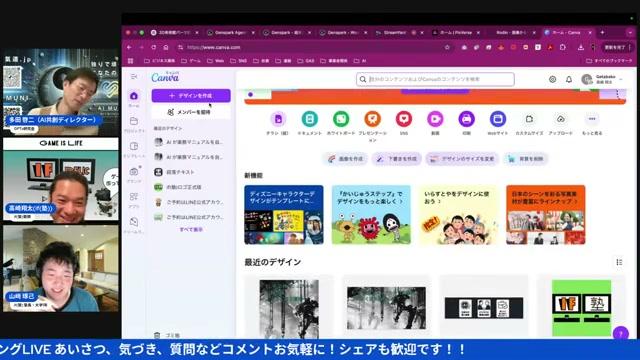Collapse the Canva sidebar menu icon
Viewport: 640px width, 360px height.
pyautogui.click(x=134, y=76)
